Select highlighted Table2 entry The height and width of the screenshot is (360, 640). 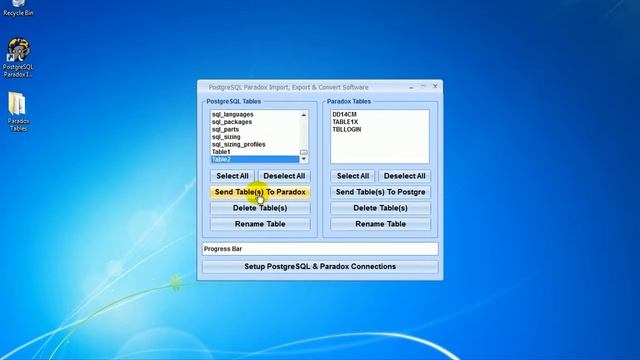[255, 159]
